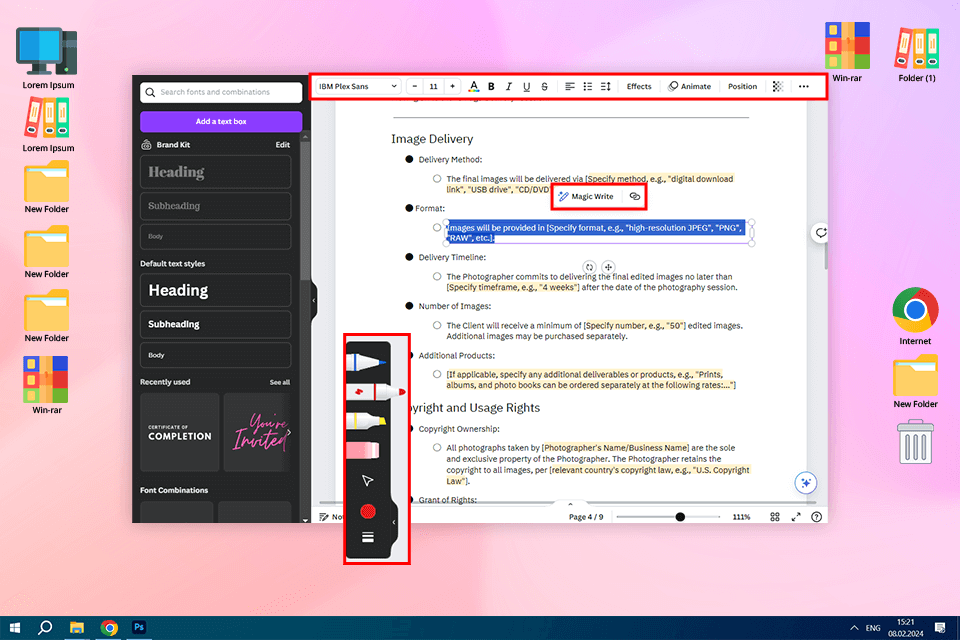This screenshot has width=960, height=640.
Task: Click the zoom slider handle
Action: point(680,517)
